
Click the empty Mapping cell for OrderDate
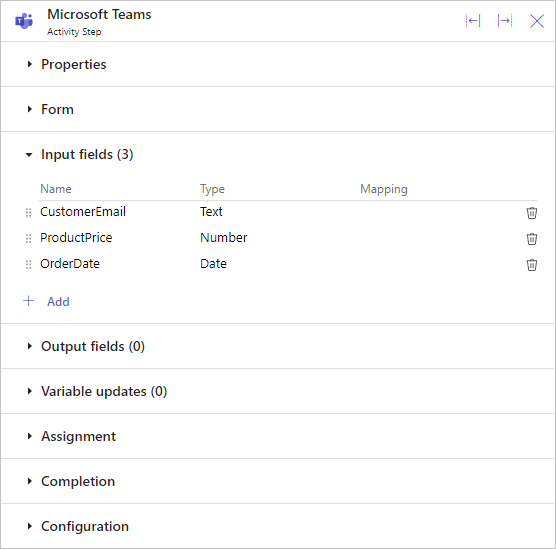(440, 264)
